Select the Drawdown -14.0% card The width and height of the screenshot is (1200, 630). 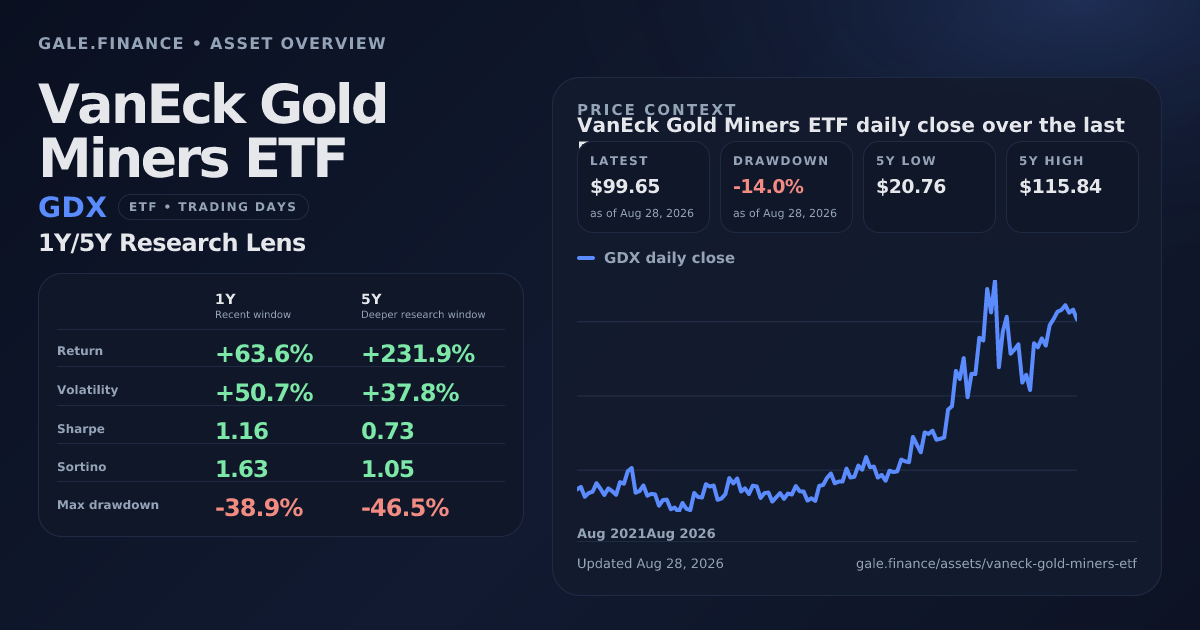click(x=786, y=187)
